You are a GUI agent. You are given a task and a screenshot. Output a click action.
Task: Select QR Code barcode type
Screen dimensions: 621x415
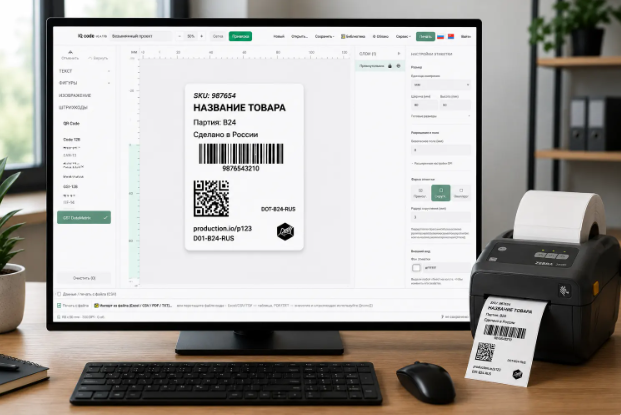[71, 124]
